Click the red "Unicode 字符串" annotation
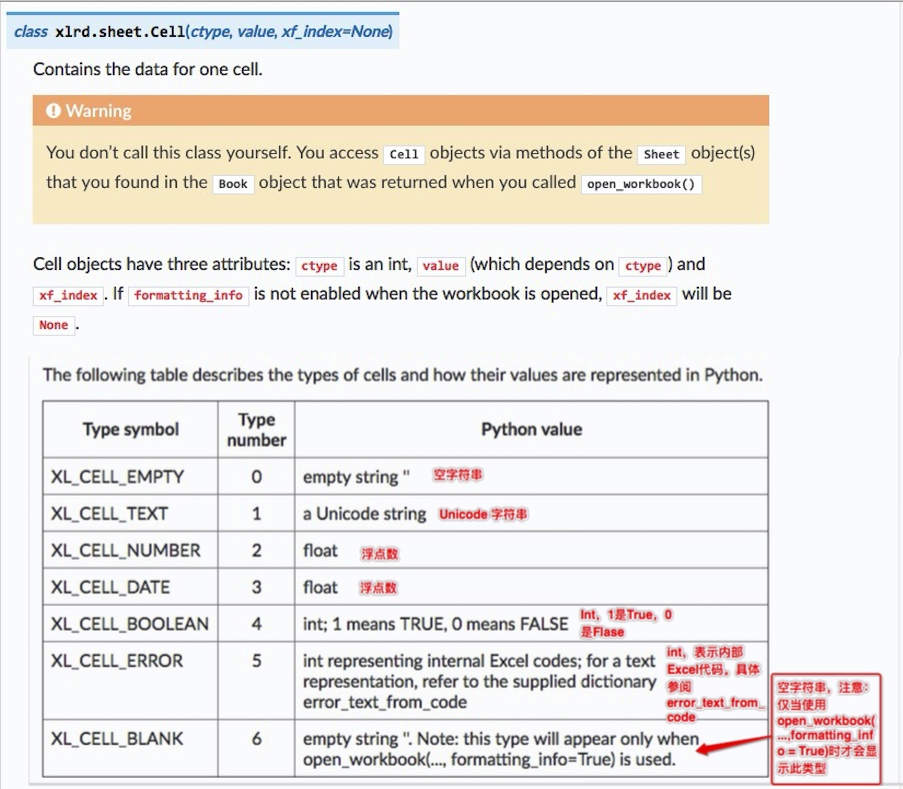 point(483,514)
